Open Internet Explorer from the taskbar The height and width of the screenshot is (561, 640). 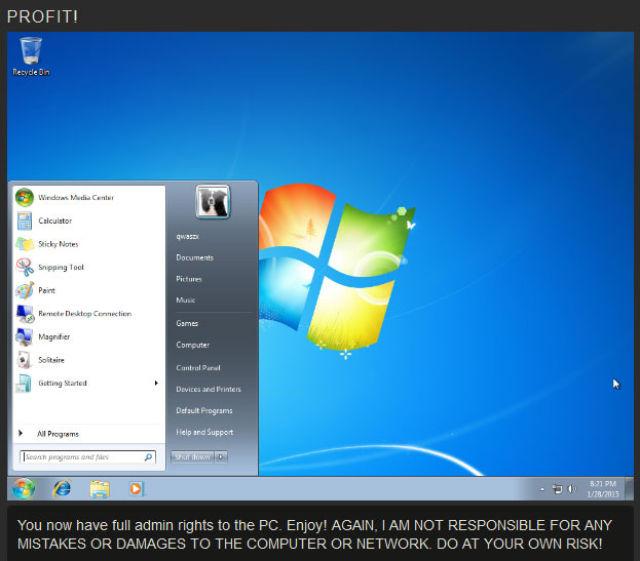pos(62,489)
